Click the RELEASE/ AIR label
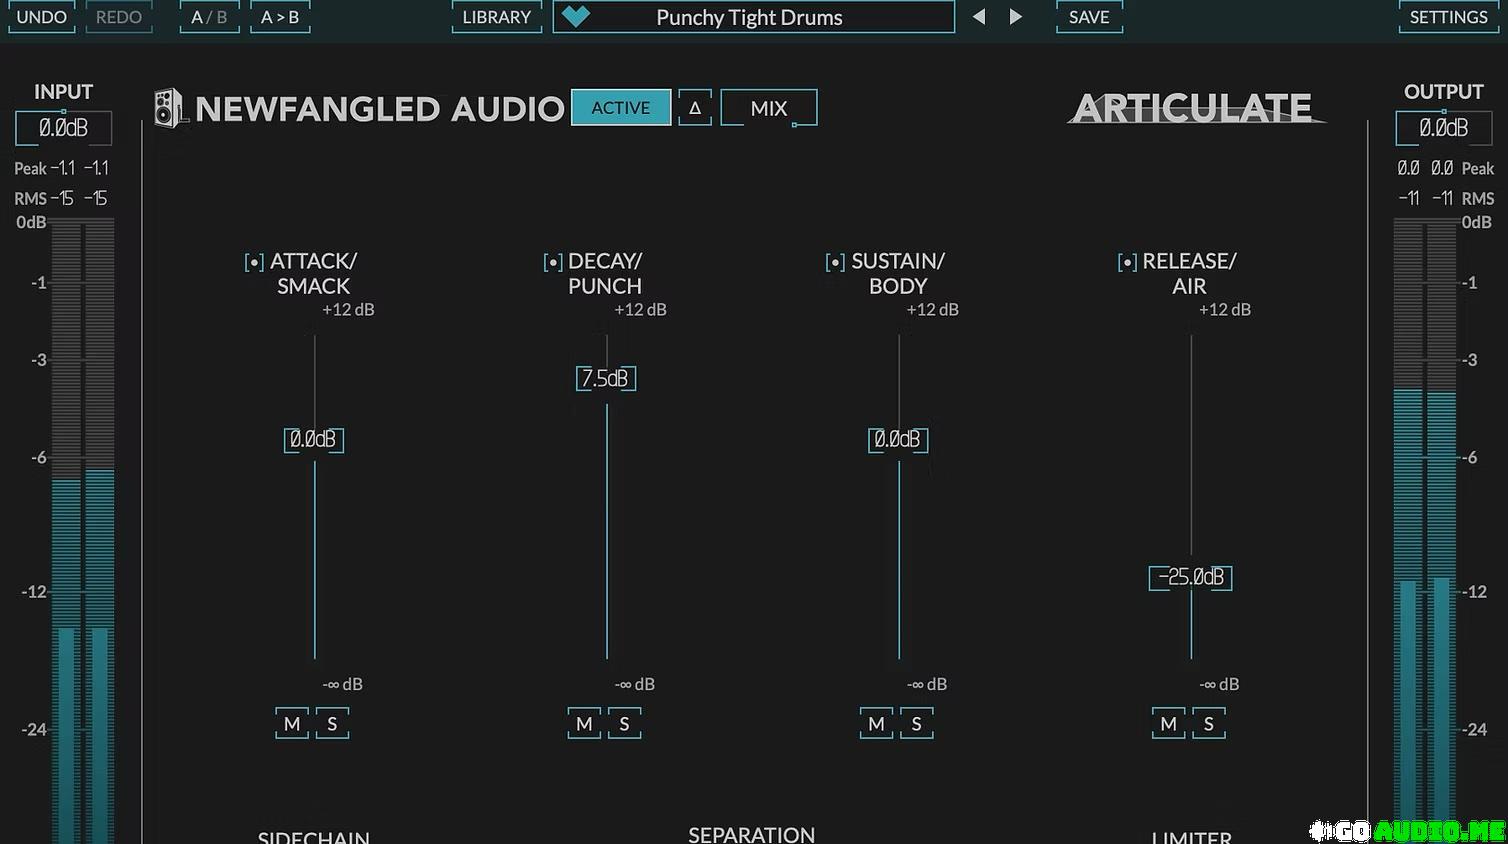The image size is (1508, 844). pos(1189,273)
